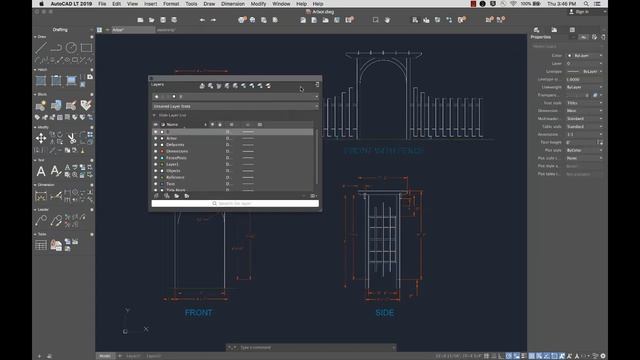The image size is (640, 360).
Task: Click the Sign In button
Action: [x=579, y=12]
